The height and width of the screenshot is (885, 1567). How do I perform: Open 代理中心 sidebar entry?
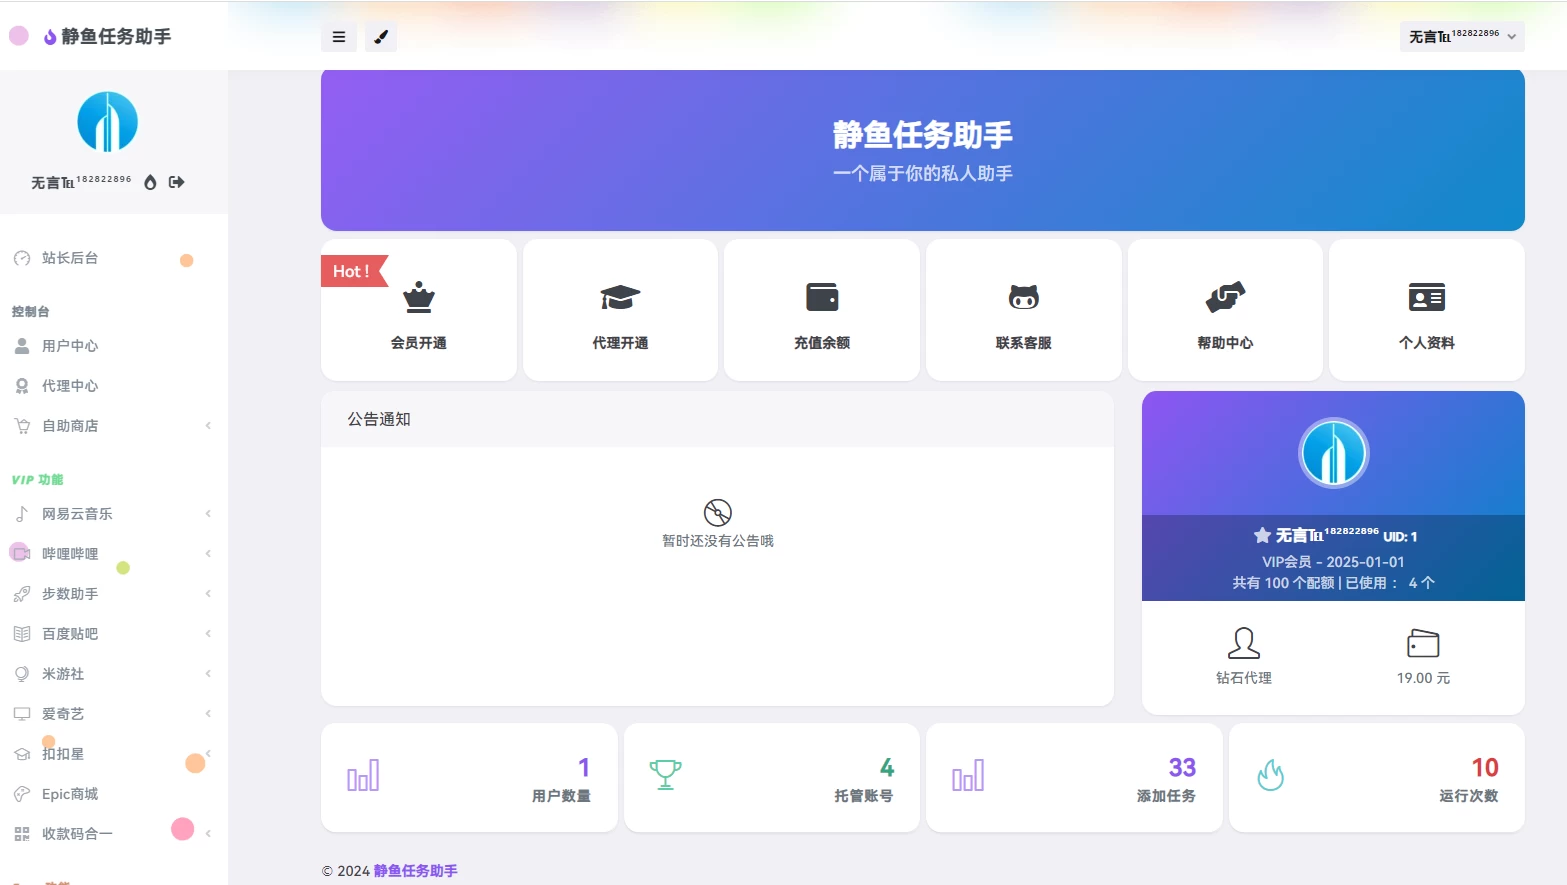pos(70,386)
